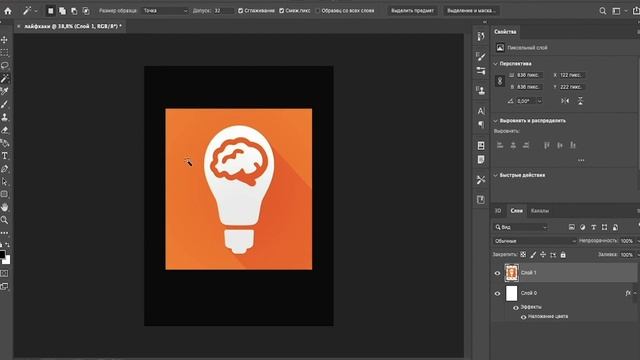Screen dimensions: 640x360
Task: Flip vertically in Properties panel
Action: 580,101
